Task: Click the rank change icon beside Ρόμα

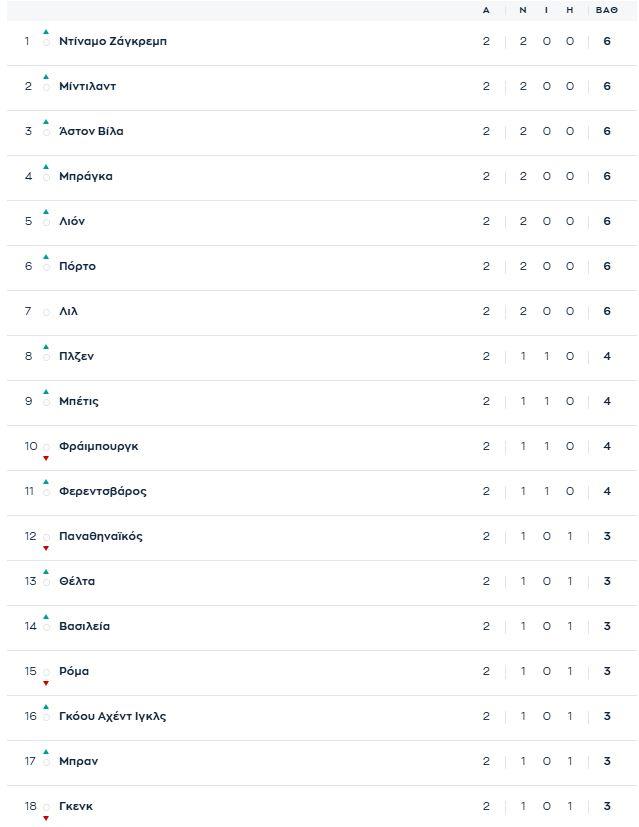Action: pyautogui.click(x=46, y=683)
